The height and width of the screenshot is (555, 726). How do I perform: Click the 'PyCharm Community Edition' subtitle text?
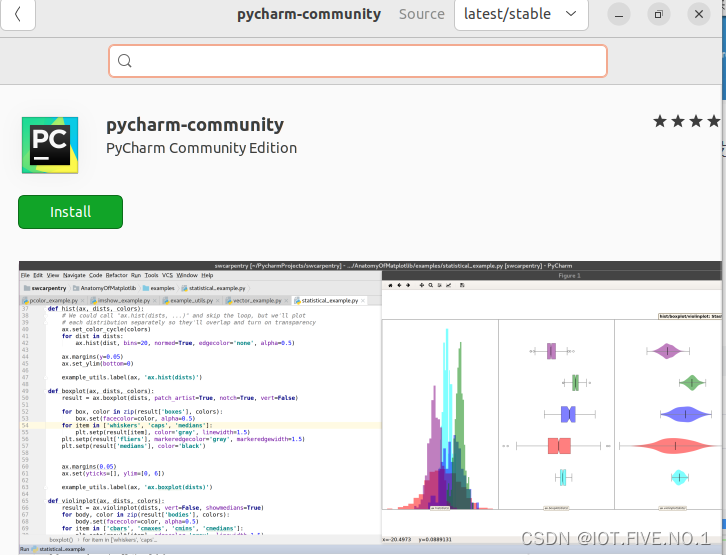pyautogui.click(x=201, y=148)
